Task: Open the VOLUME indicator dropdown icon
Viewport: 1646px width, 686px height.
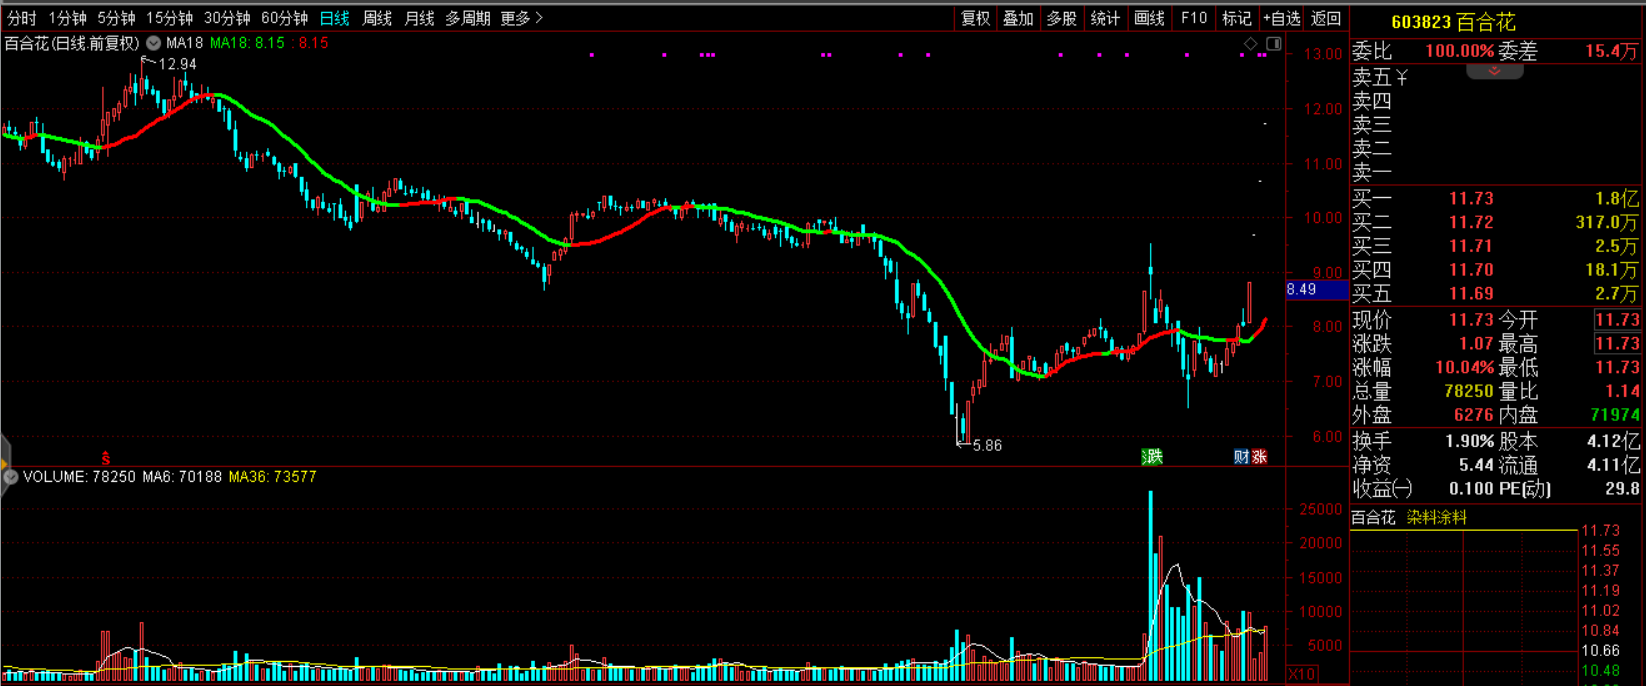Action: (x=11, y=477)
